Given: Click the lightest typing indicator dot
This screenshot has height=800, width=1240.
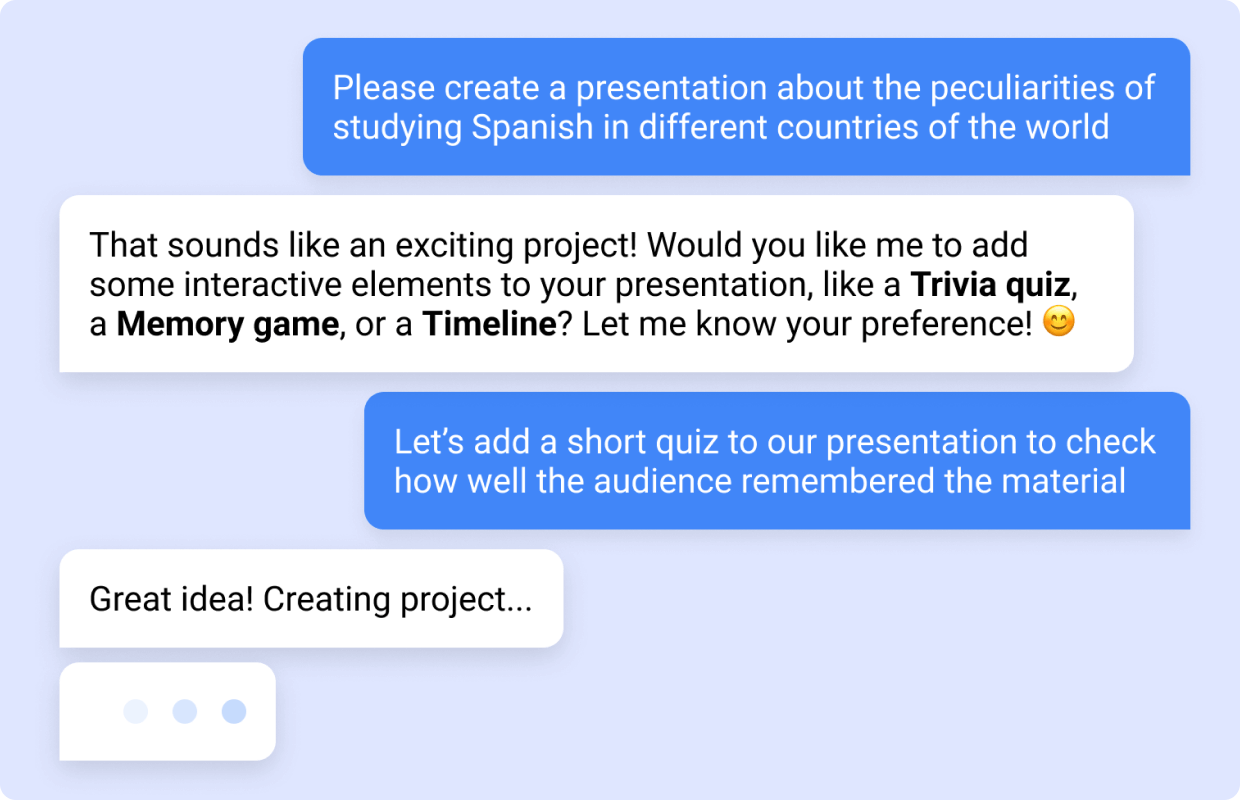Looking at the screenshot, I should pyautogui.click(x=135, y=711).
